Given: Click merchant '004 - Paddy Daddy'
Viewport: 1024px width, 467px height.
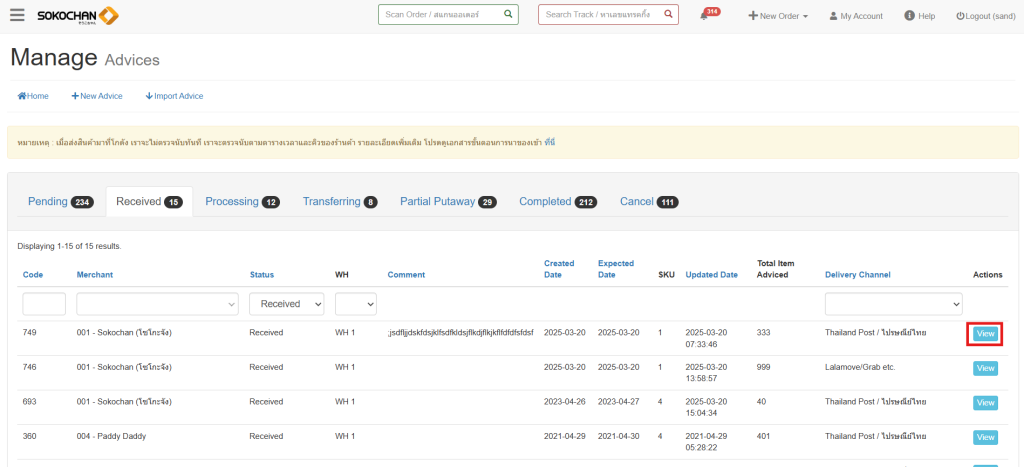Looking at the screenshot, I should 111,436.
